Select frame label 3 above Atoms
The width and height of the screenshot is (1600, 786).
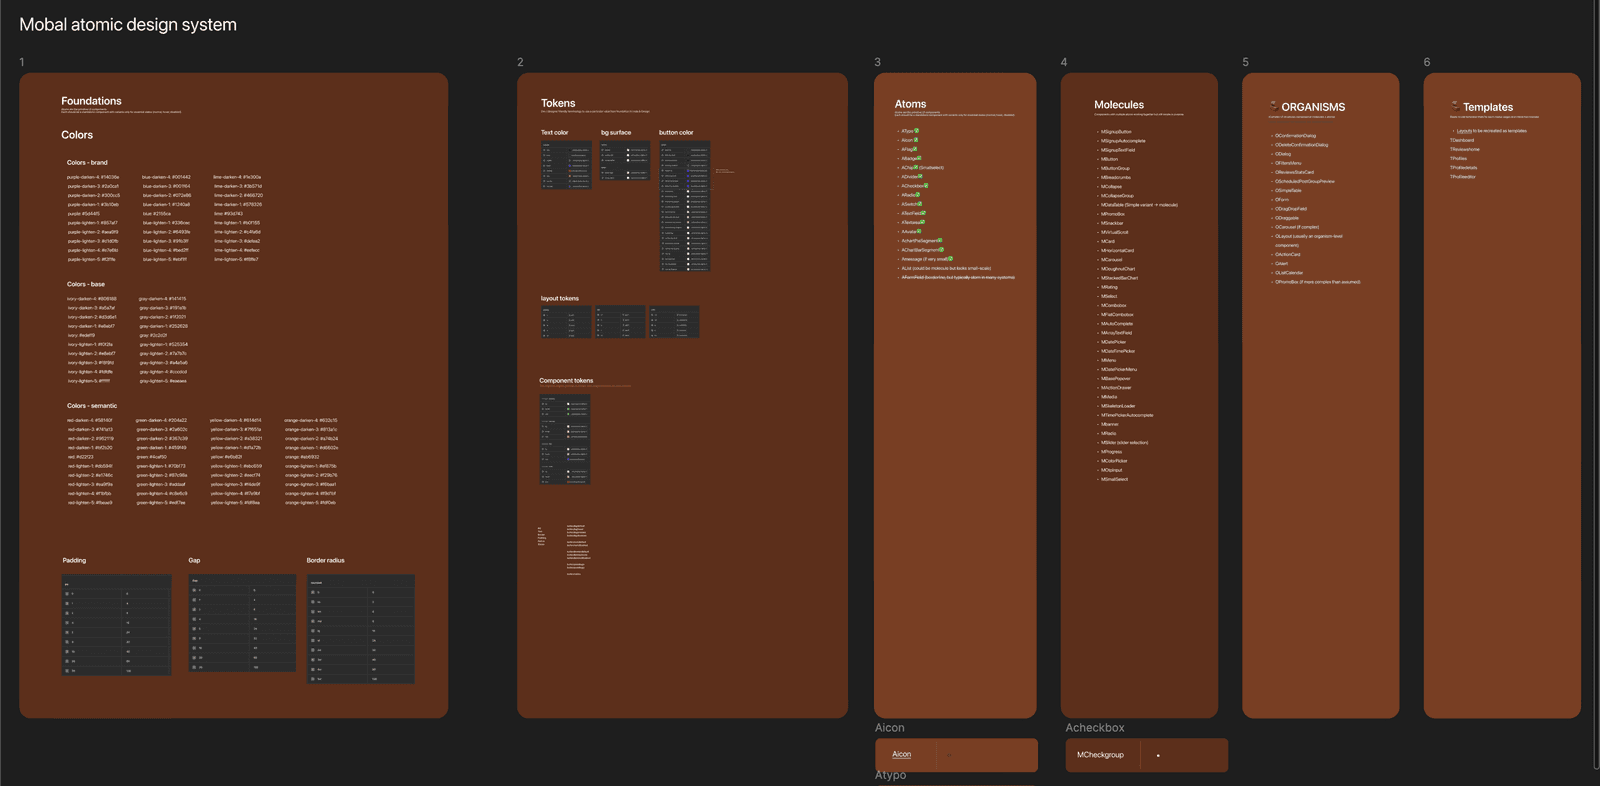pos(877,62)
